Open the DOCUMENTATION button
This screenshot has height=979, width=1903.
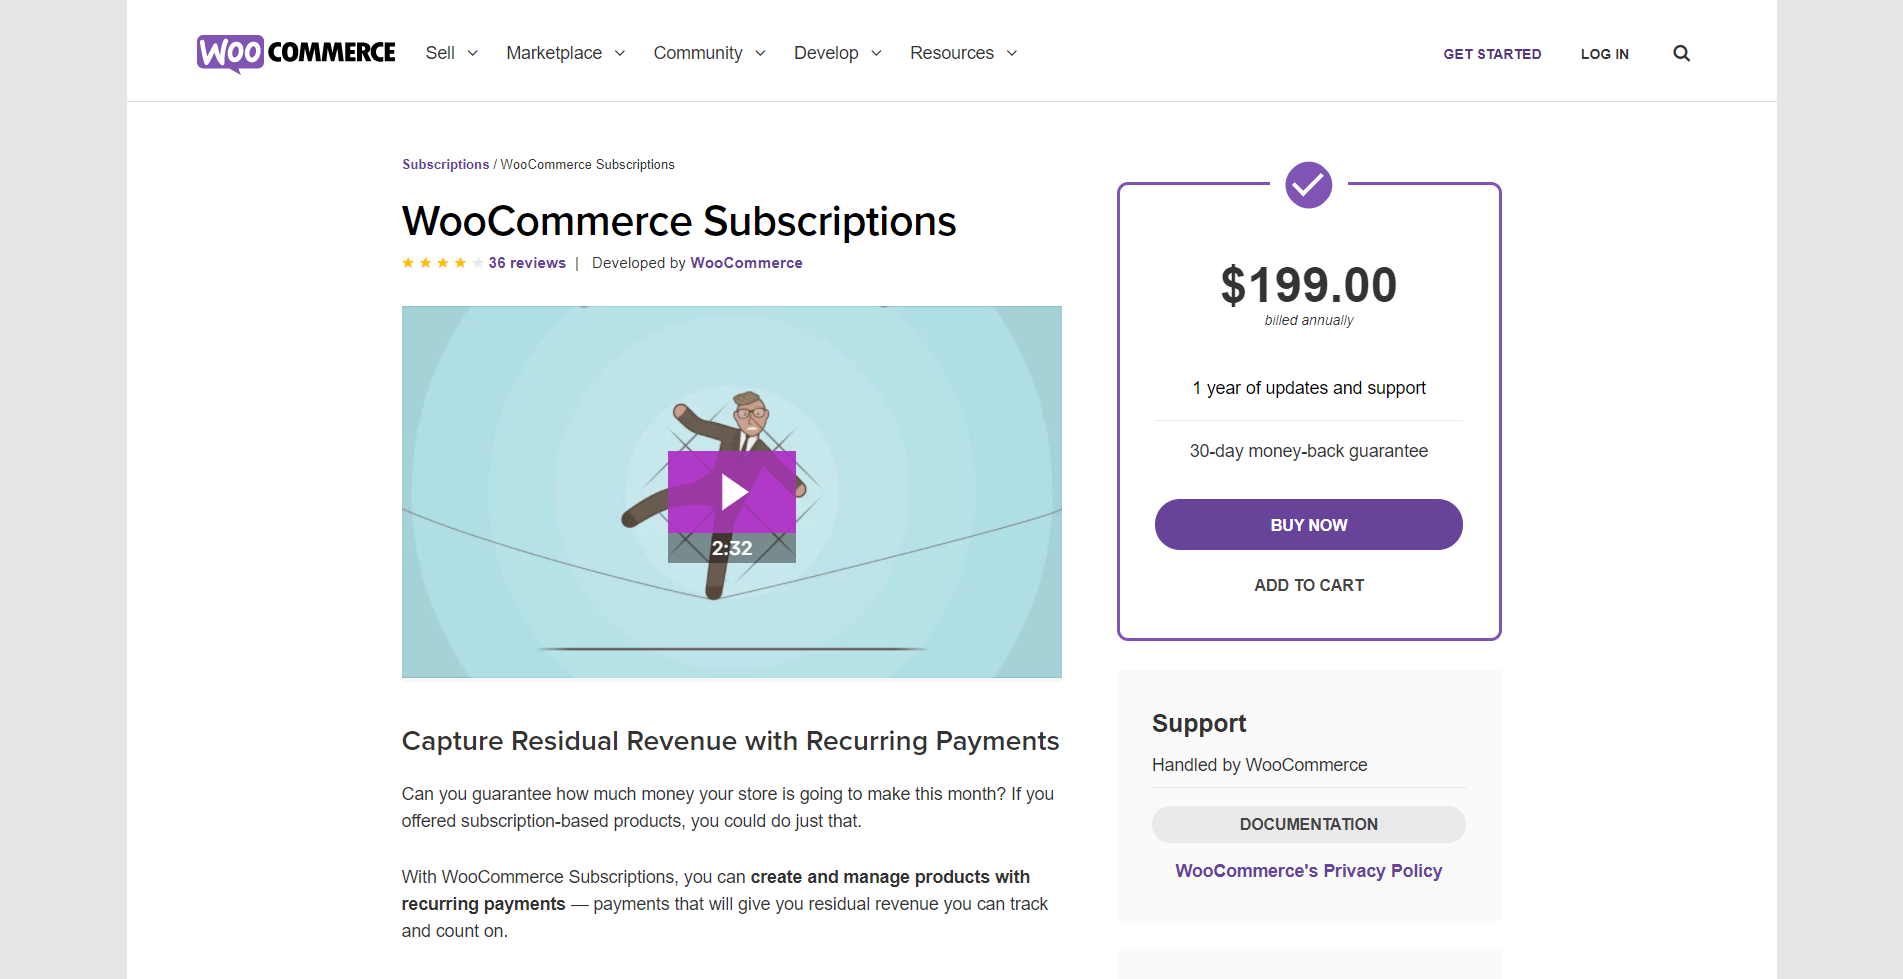[1309, 824]
